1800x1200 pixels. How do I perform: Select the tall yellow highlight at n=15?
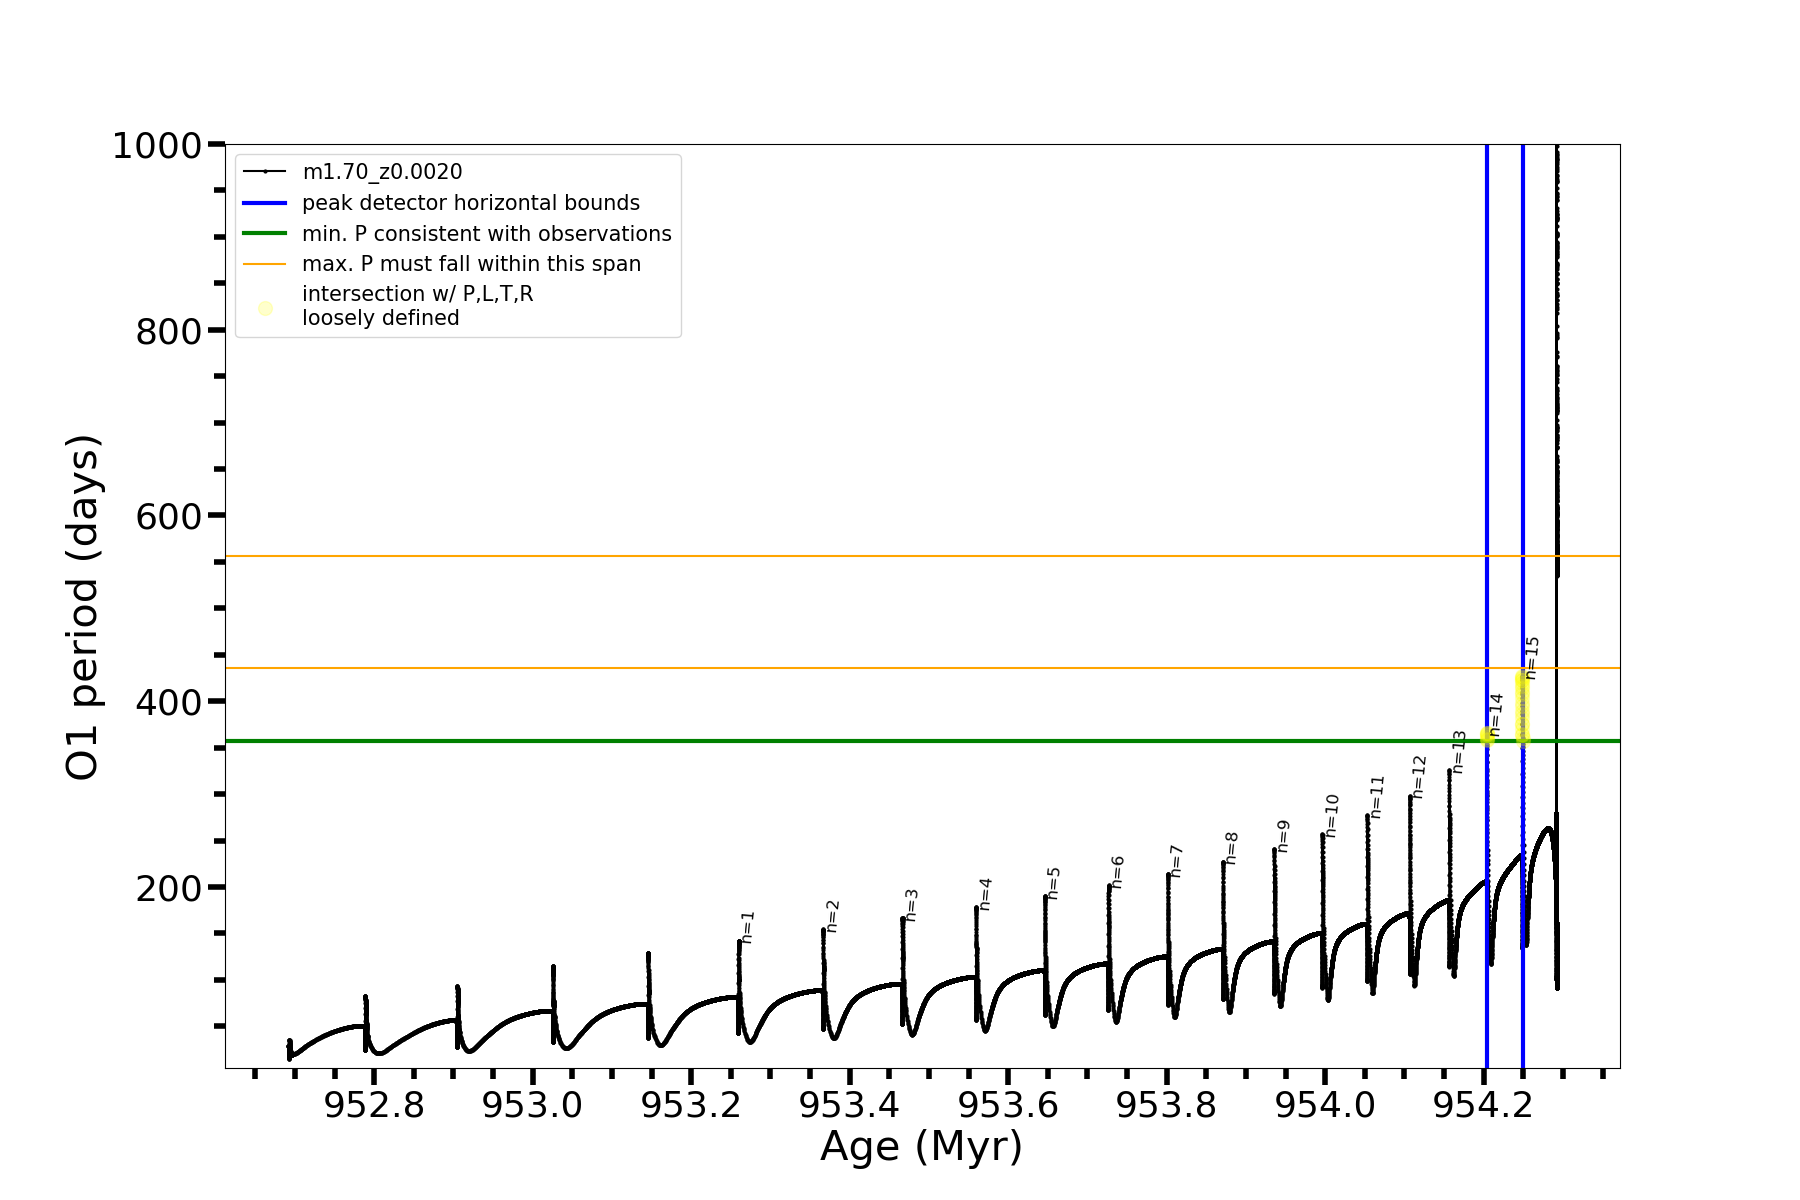(1522, 708)
